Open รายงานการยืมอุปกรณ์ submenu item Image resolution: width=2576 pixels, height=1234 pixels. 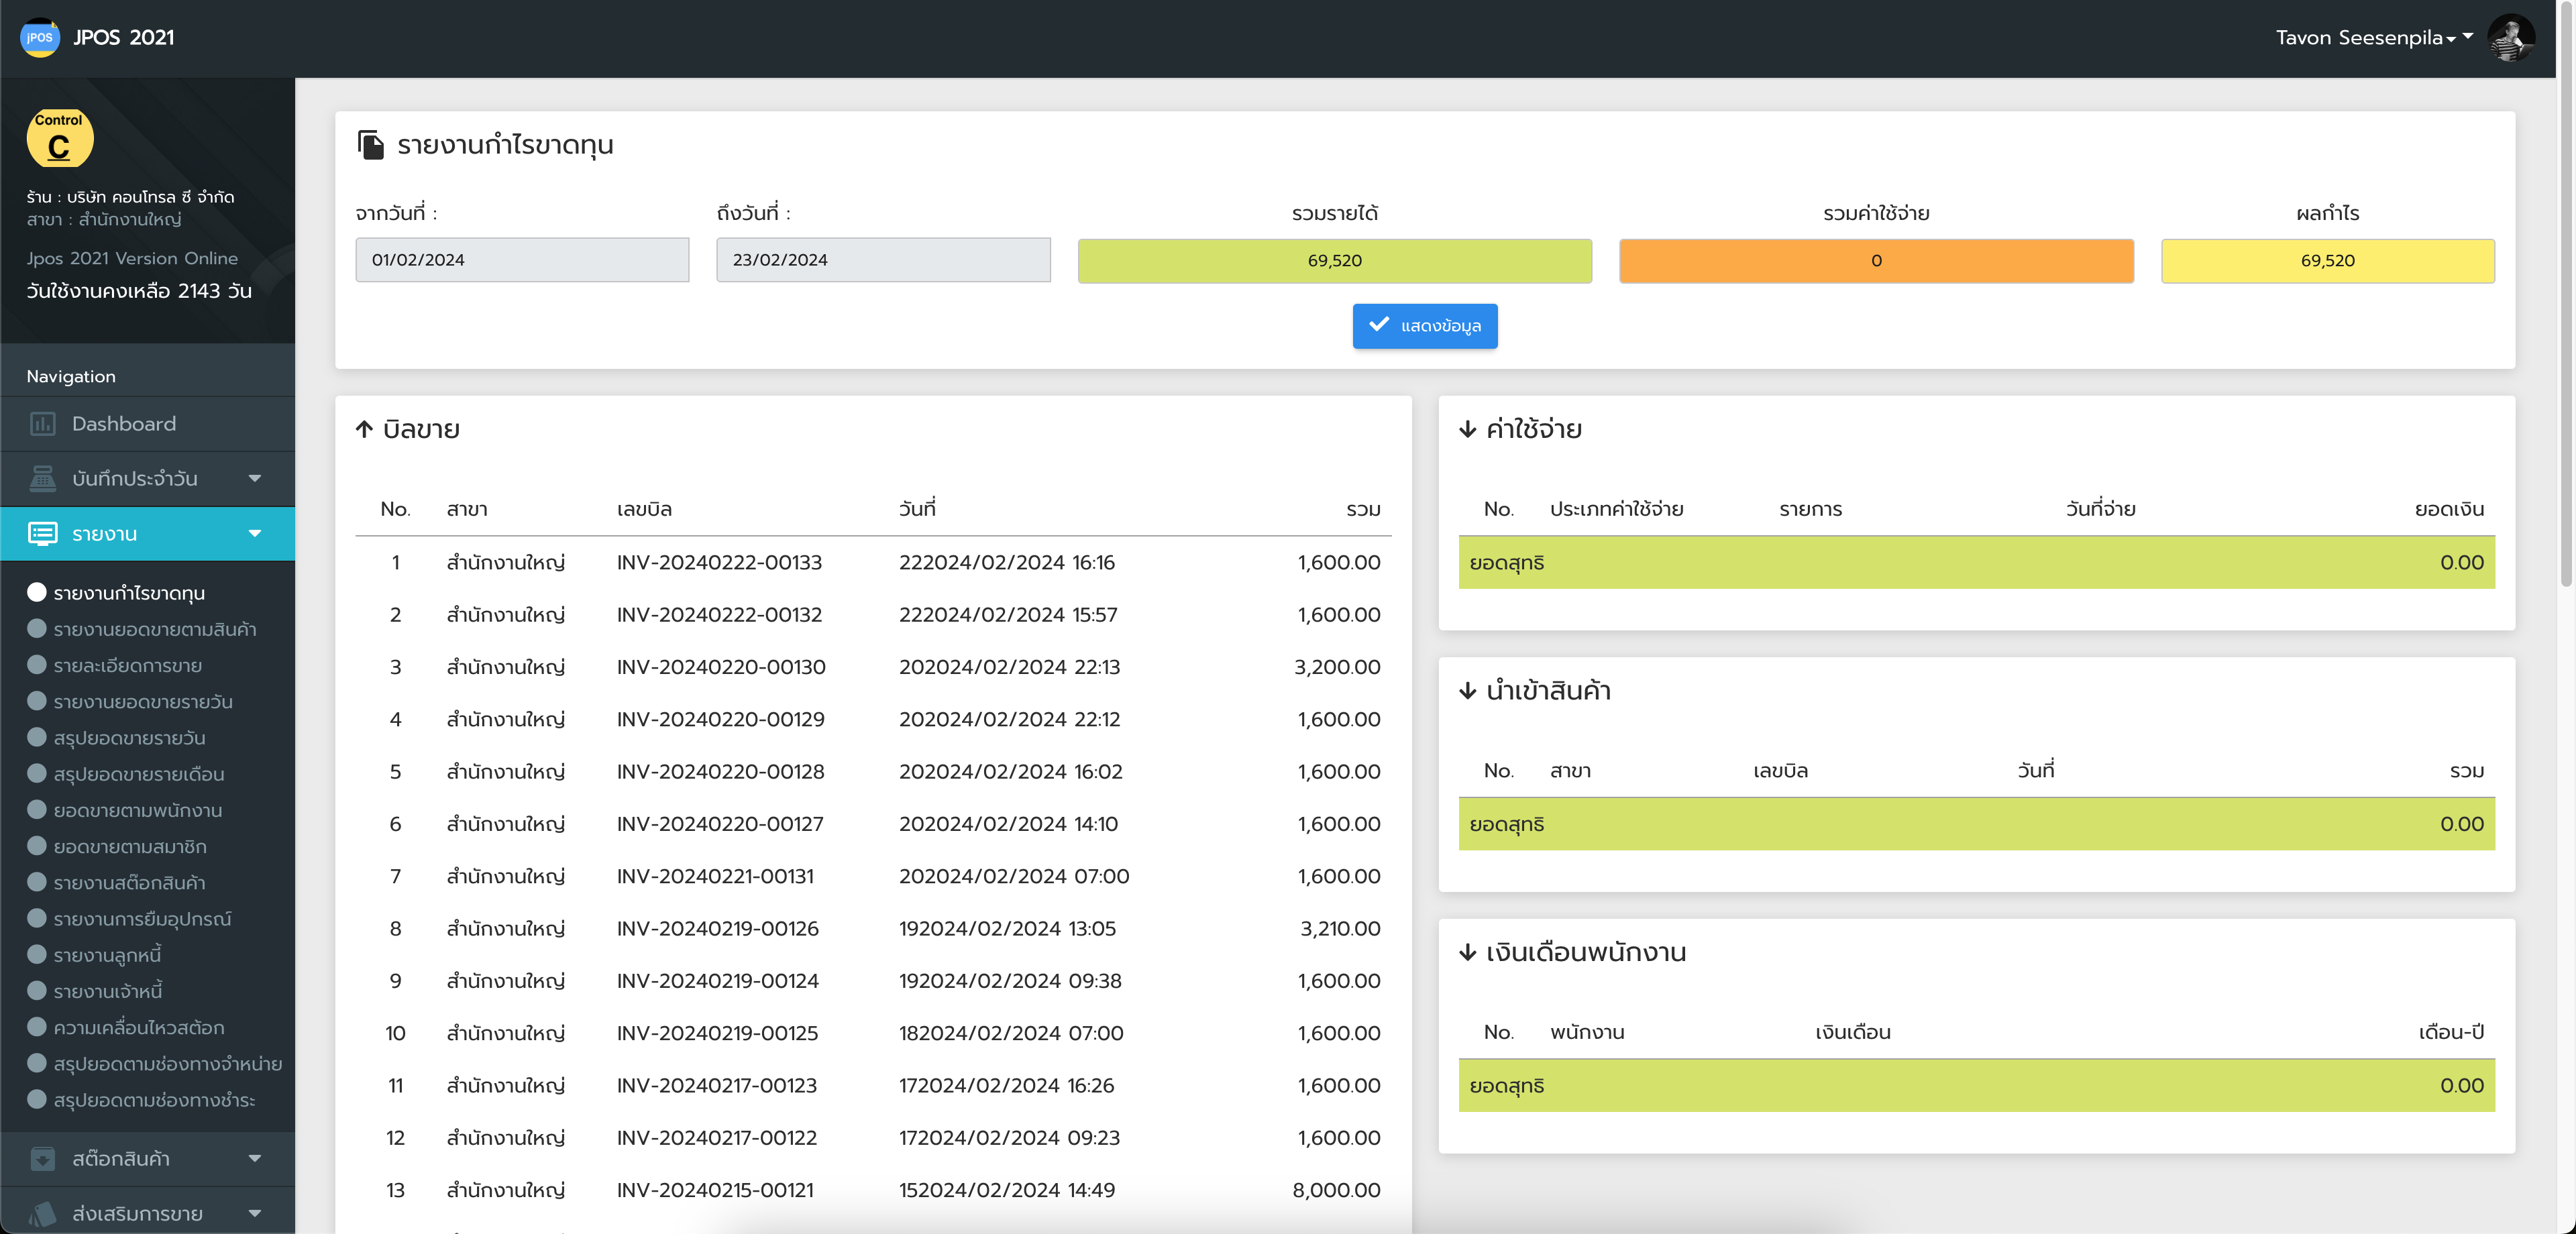(x=142, y=919)
